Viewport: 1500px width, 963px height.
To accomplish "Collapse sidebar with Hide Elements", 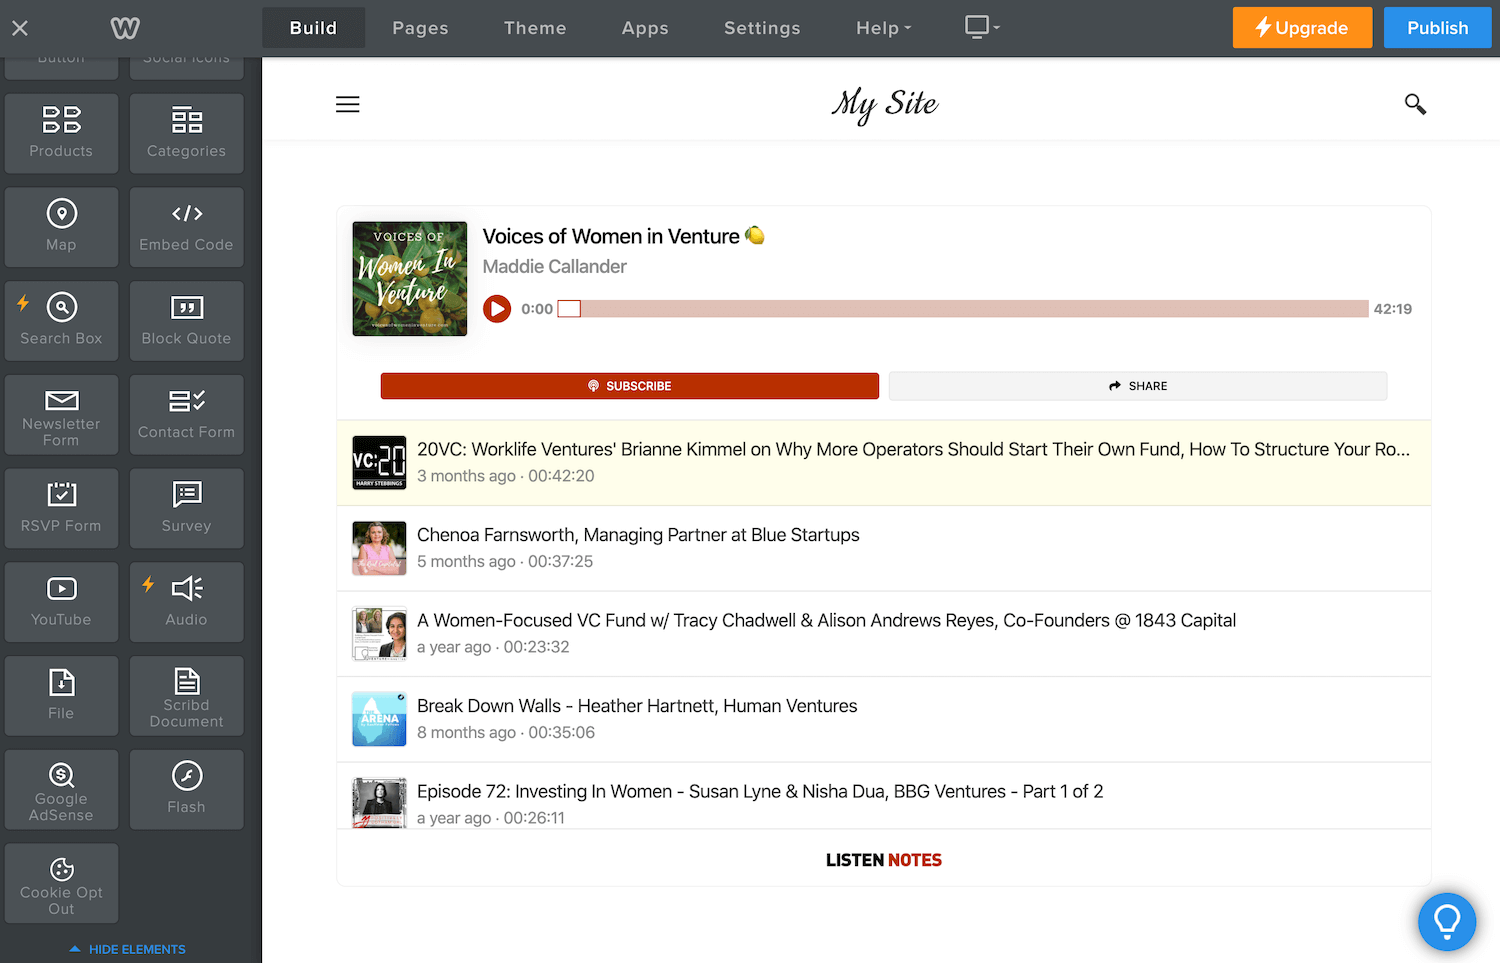I will tap(128, 949).
